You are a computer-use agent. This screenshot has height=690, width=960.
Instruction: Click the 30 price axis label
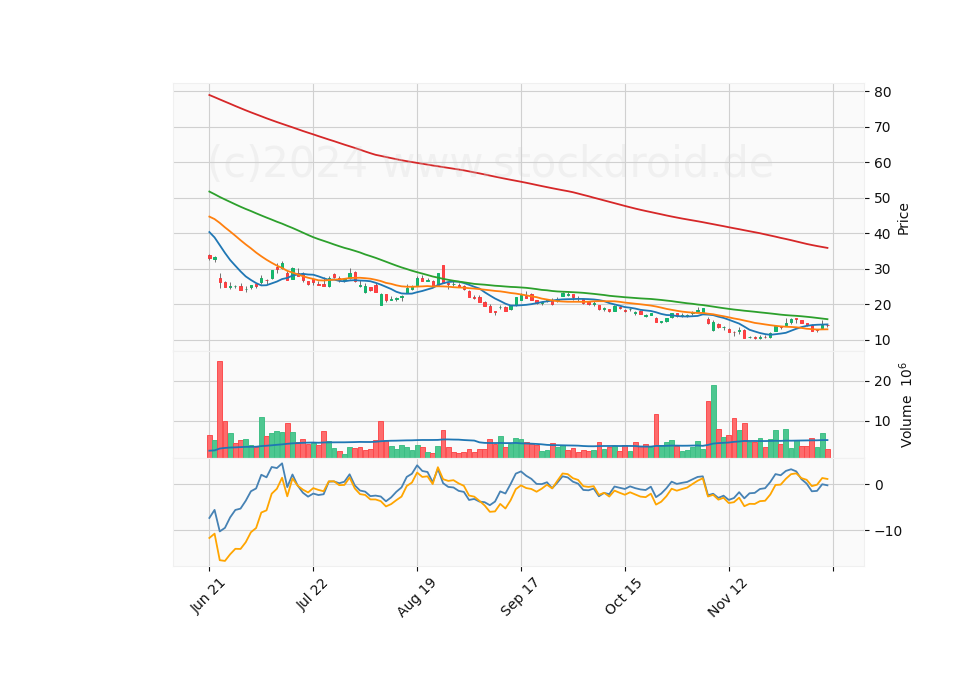(x=882, y=269)
